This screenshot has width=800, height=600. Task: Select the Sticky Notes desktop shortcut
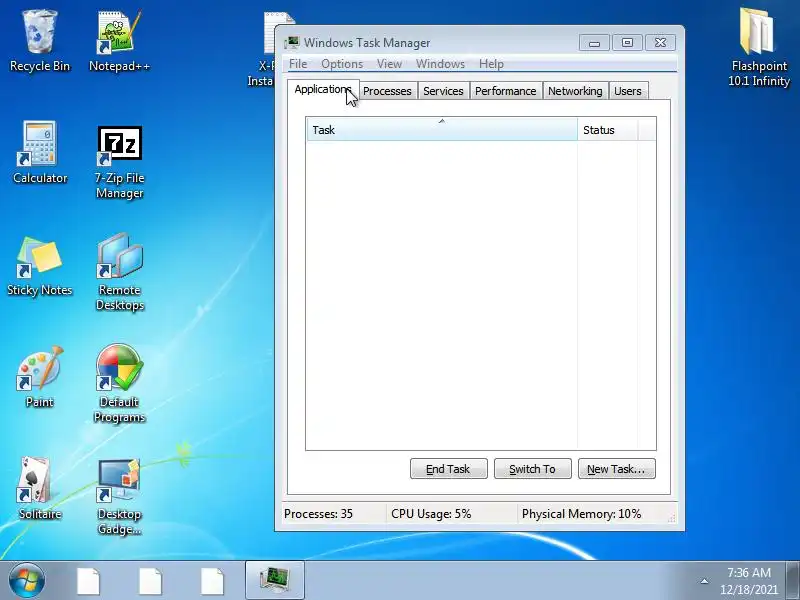point(39,265)
